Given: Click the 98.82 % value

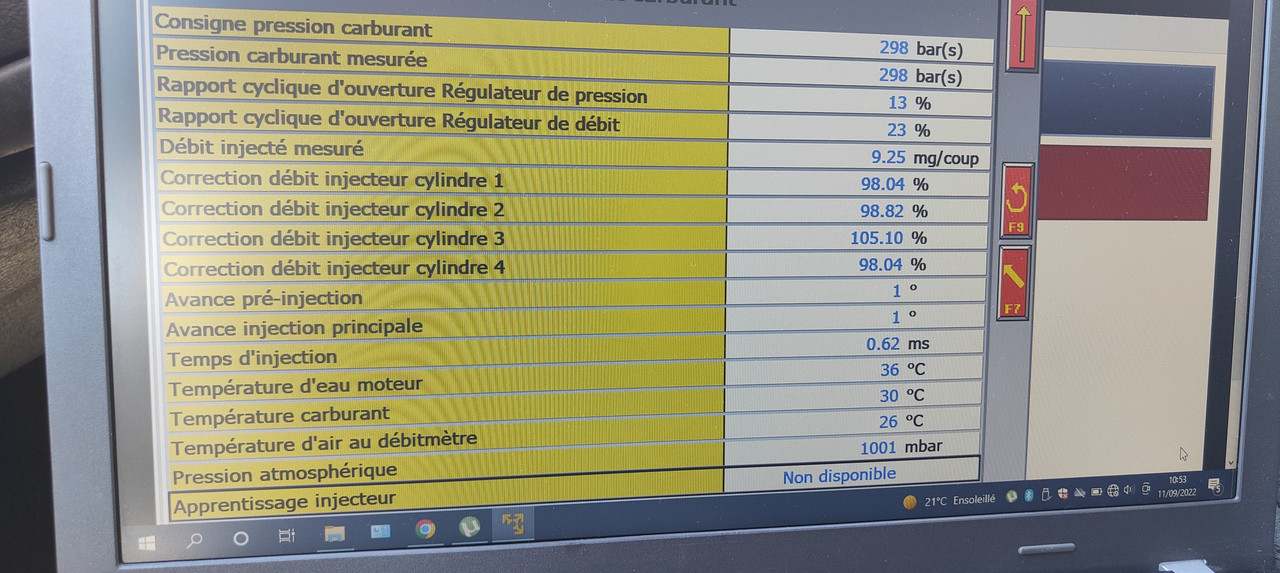Looking at the screenshot, I should pyautogui.click(x=894, y=211).
